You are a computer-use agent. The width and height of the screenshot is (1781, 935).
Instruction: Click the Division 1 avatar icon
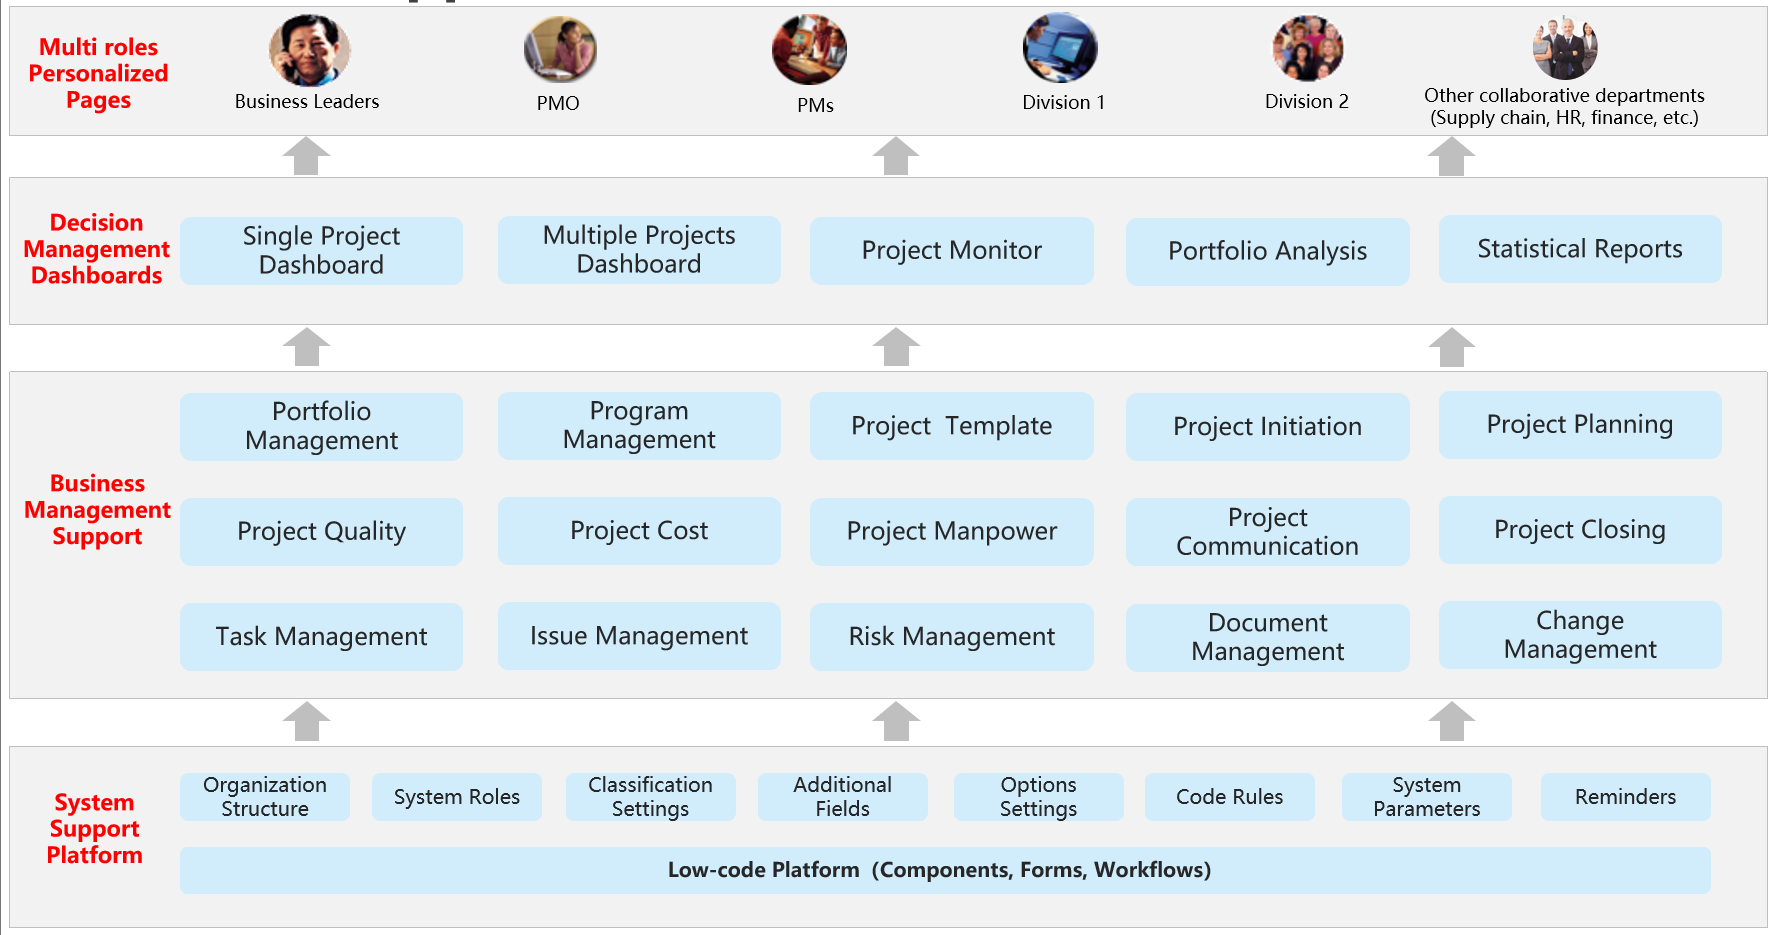click(x=1060, y=48)
